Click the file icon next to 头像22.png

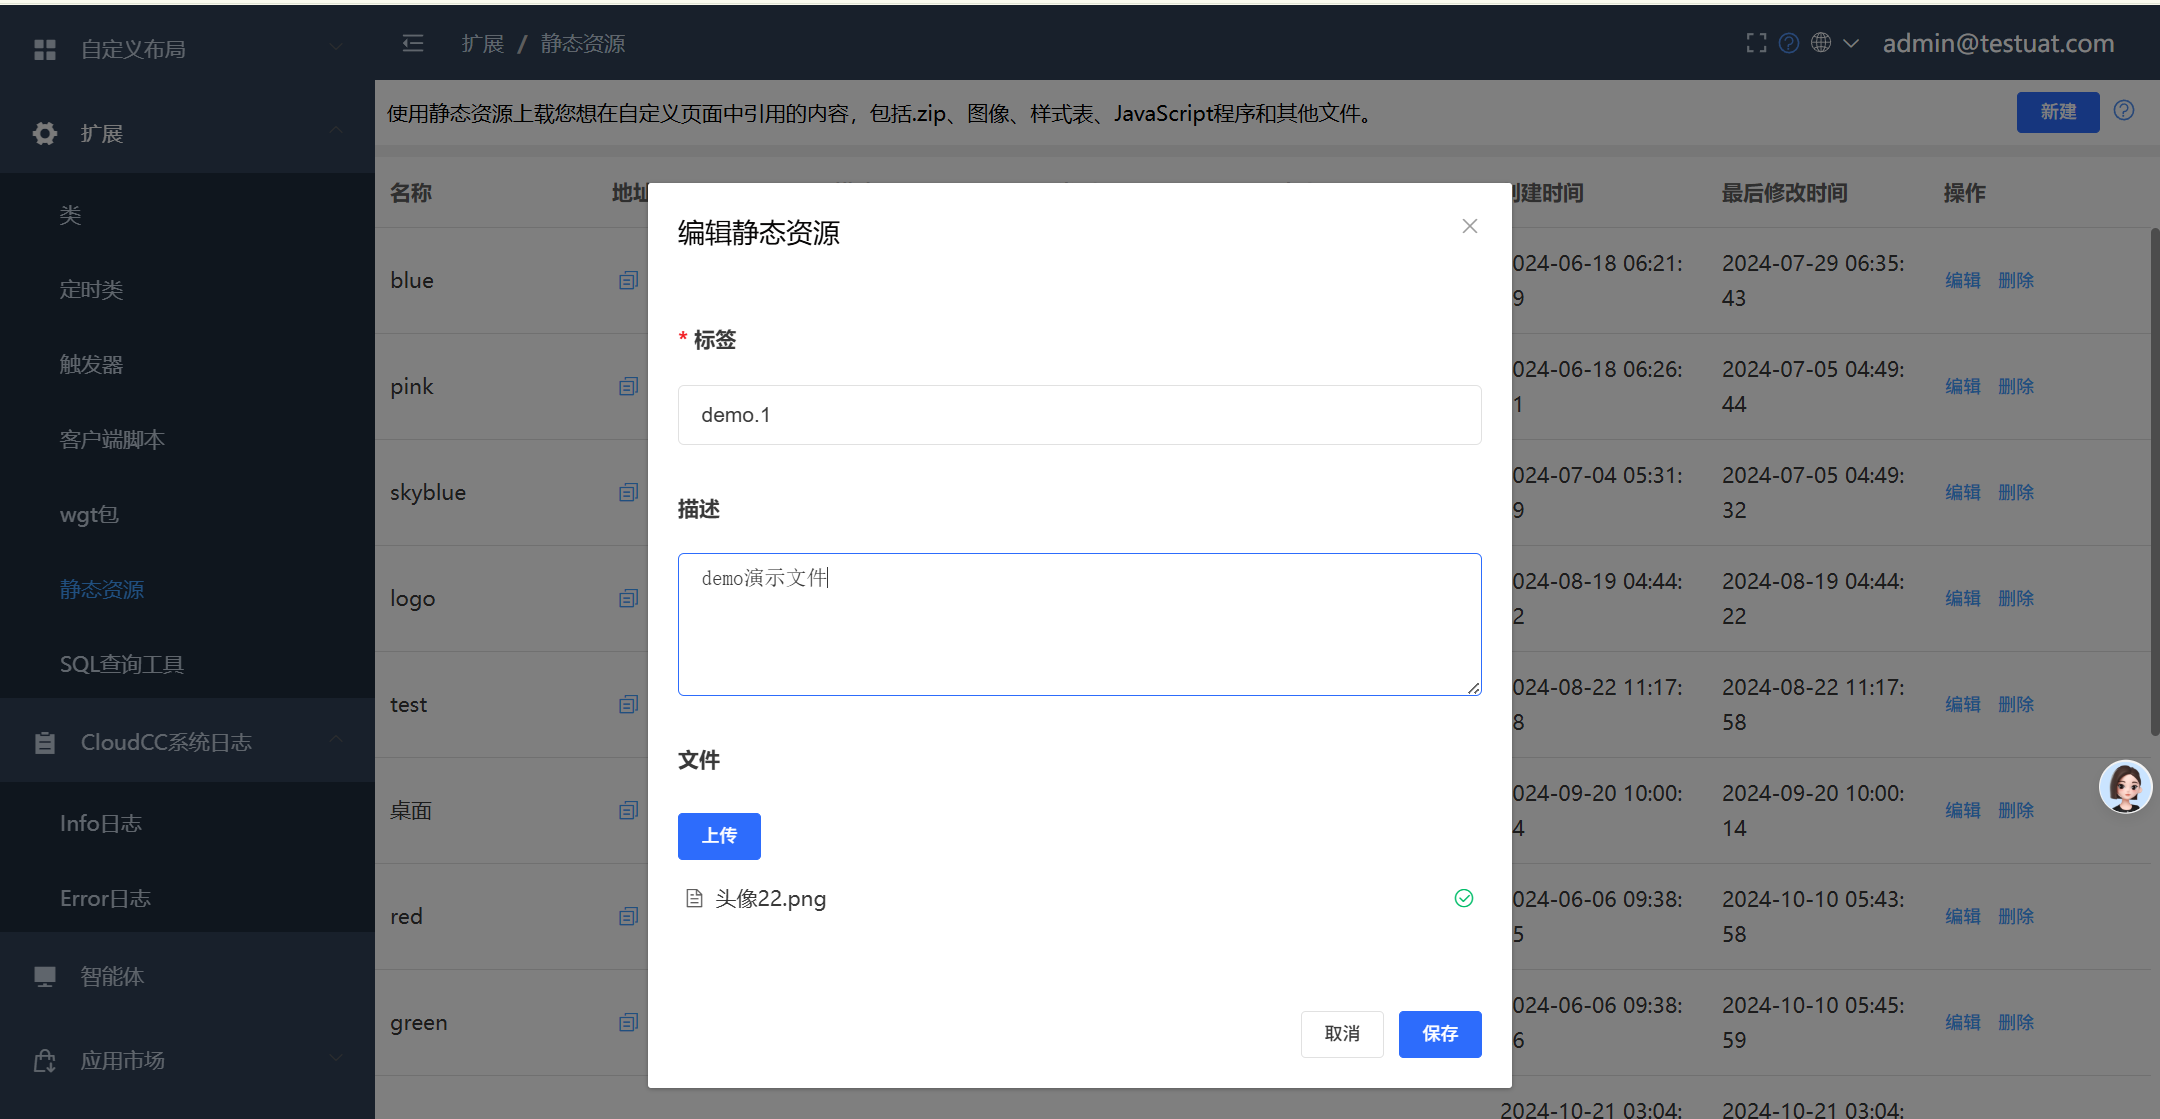pos(694,898)
